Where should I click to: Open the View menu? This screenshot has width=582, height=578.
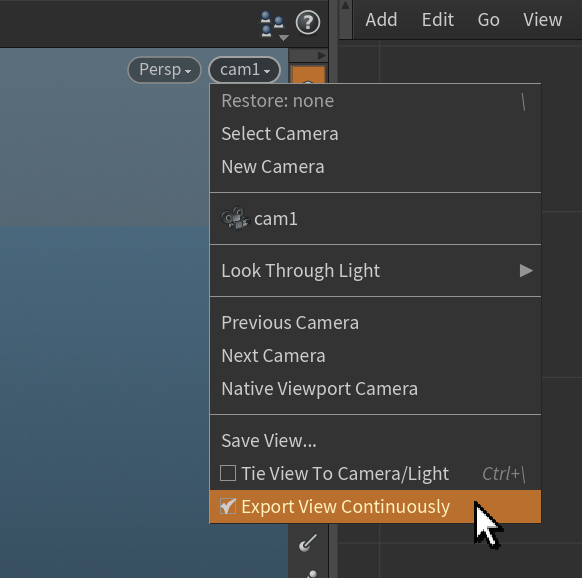pyautogui.click(x=543, y=20)
